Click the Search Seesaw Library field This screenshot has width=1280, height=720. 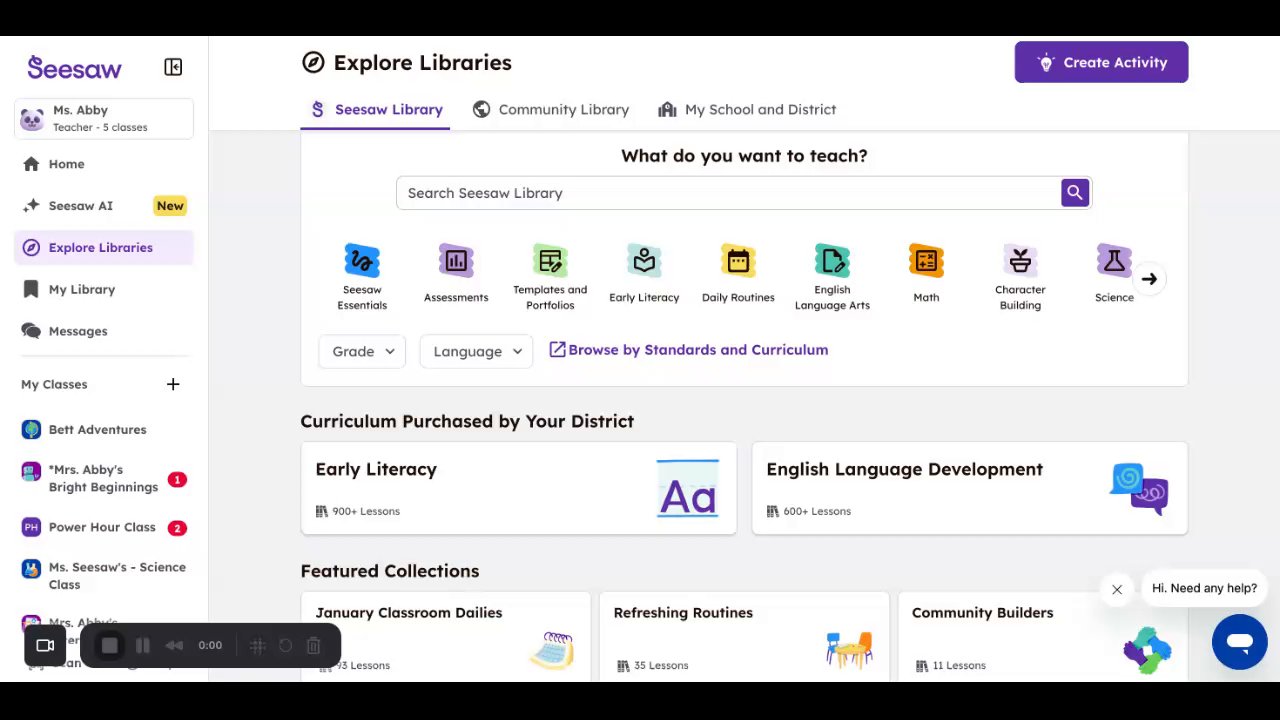pos(728,193)
